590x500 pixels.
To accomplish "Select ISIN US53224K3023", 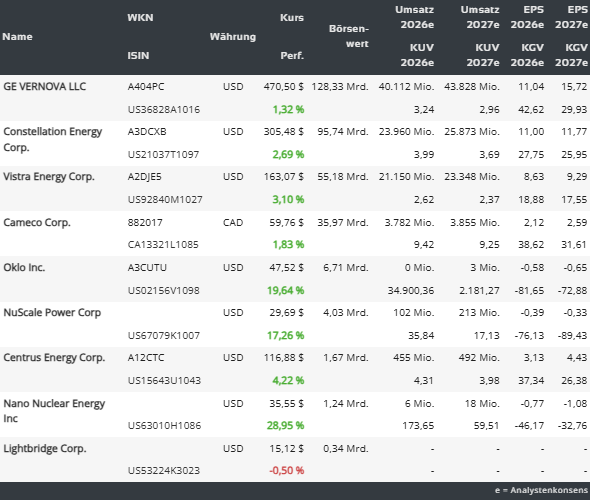I will tap(164, 470).
